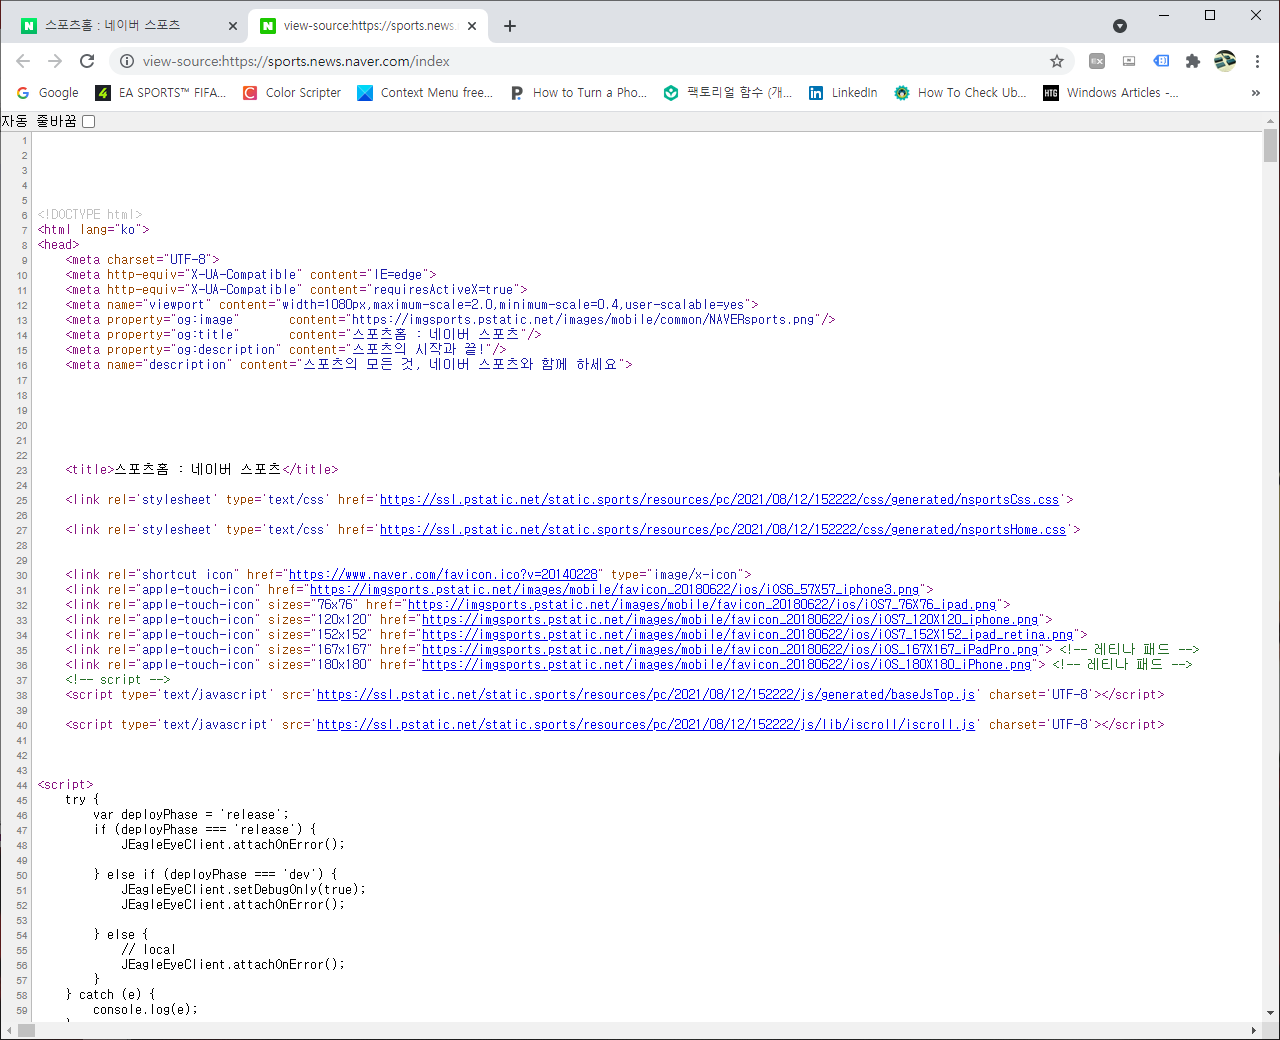The height and width of the screenshot is (1040, 1280).
Task: Open the nsportsCss.css stylesheet link
Action: pyautogui.click(x=719, y=500)
